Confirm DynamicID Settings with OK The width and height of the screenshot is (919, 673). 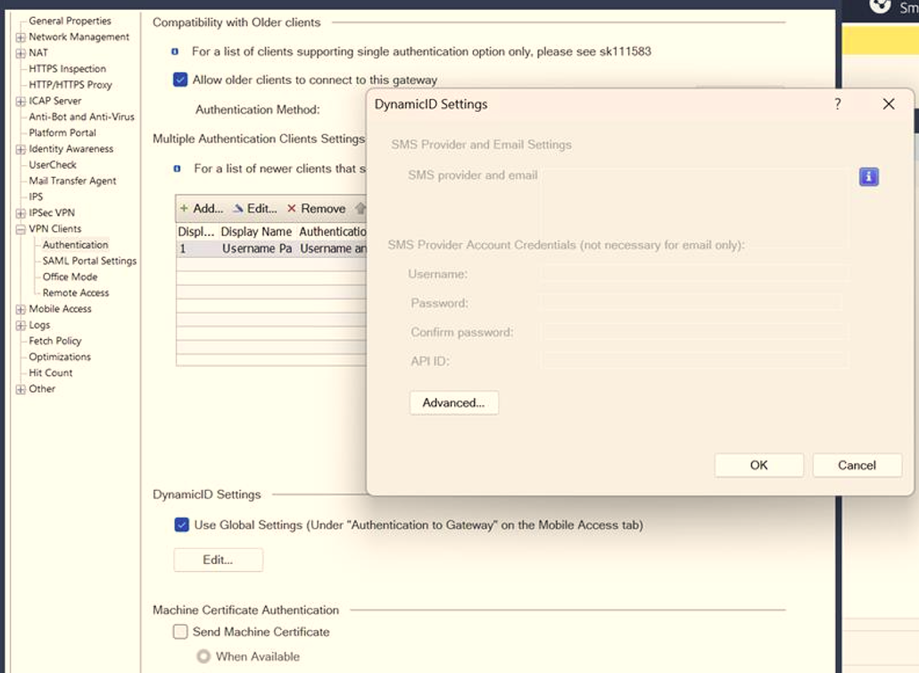[759, 465]
